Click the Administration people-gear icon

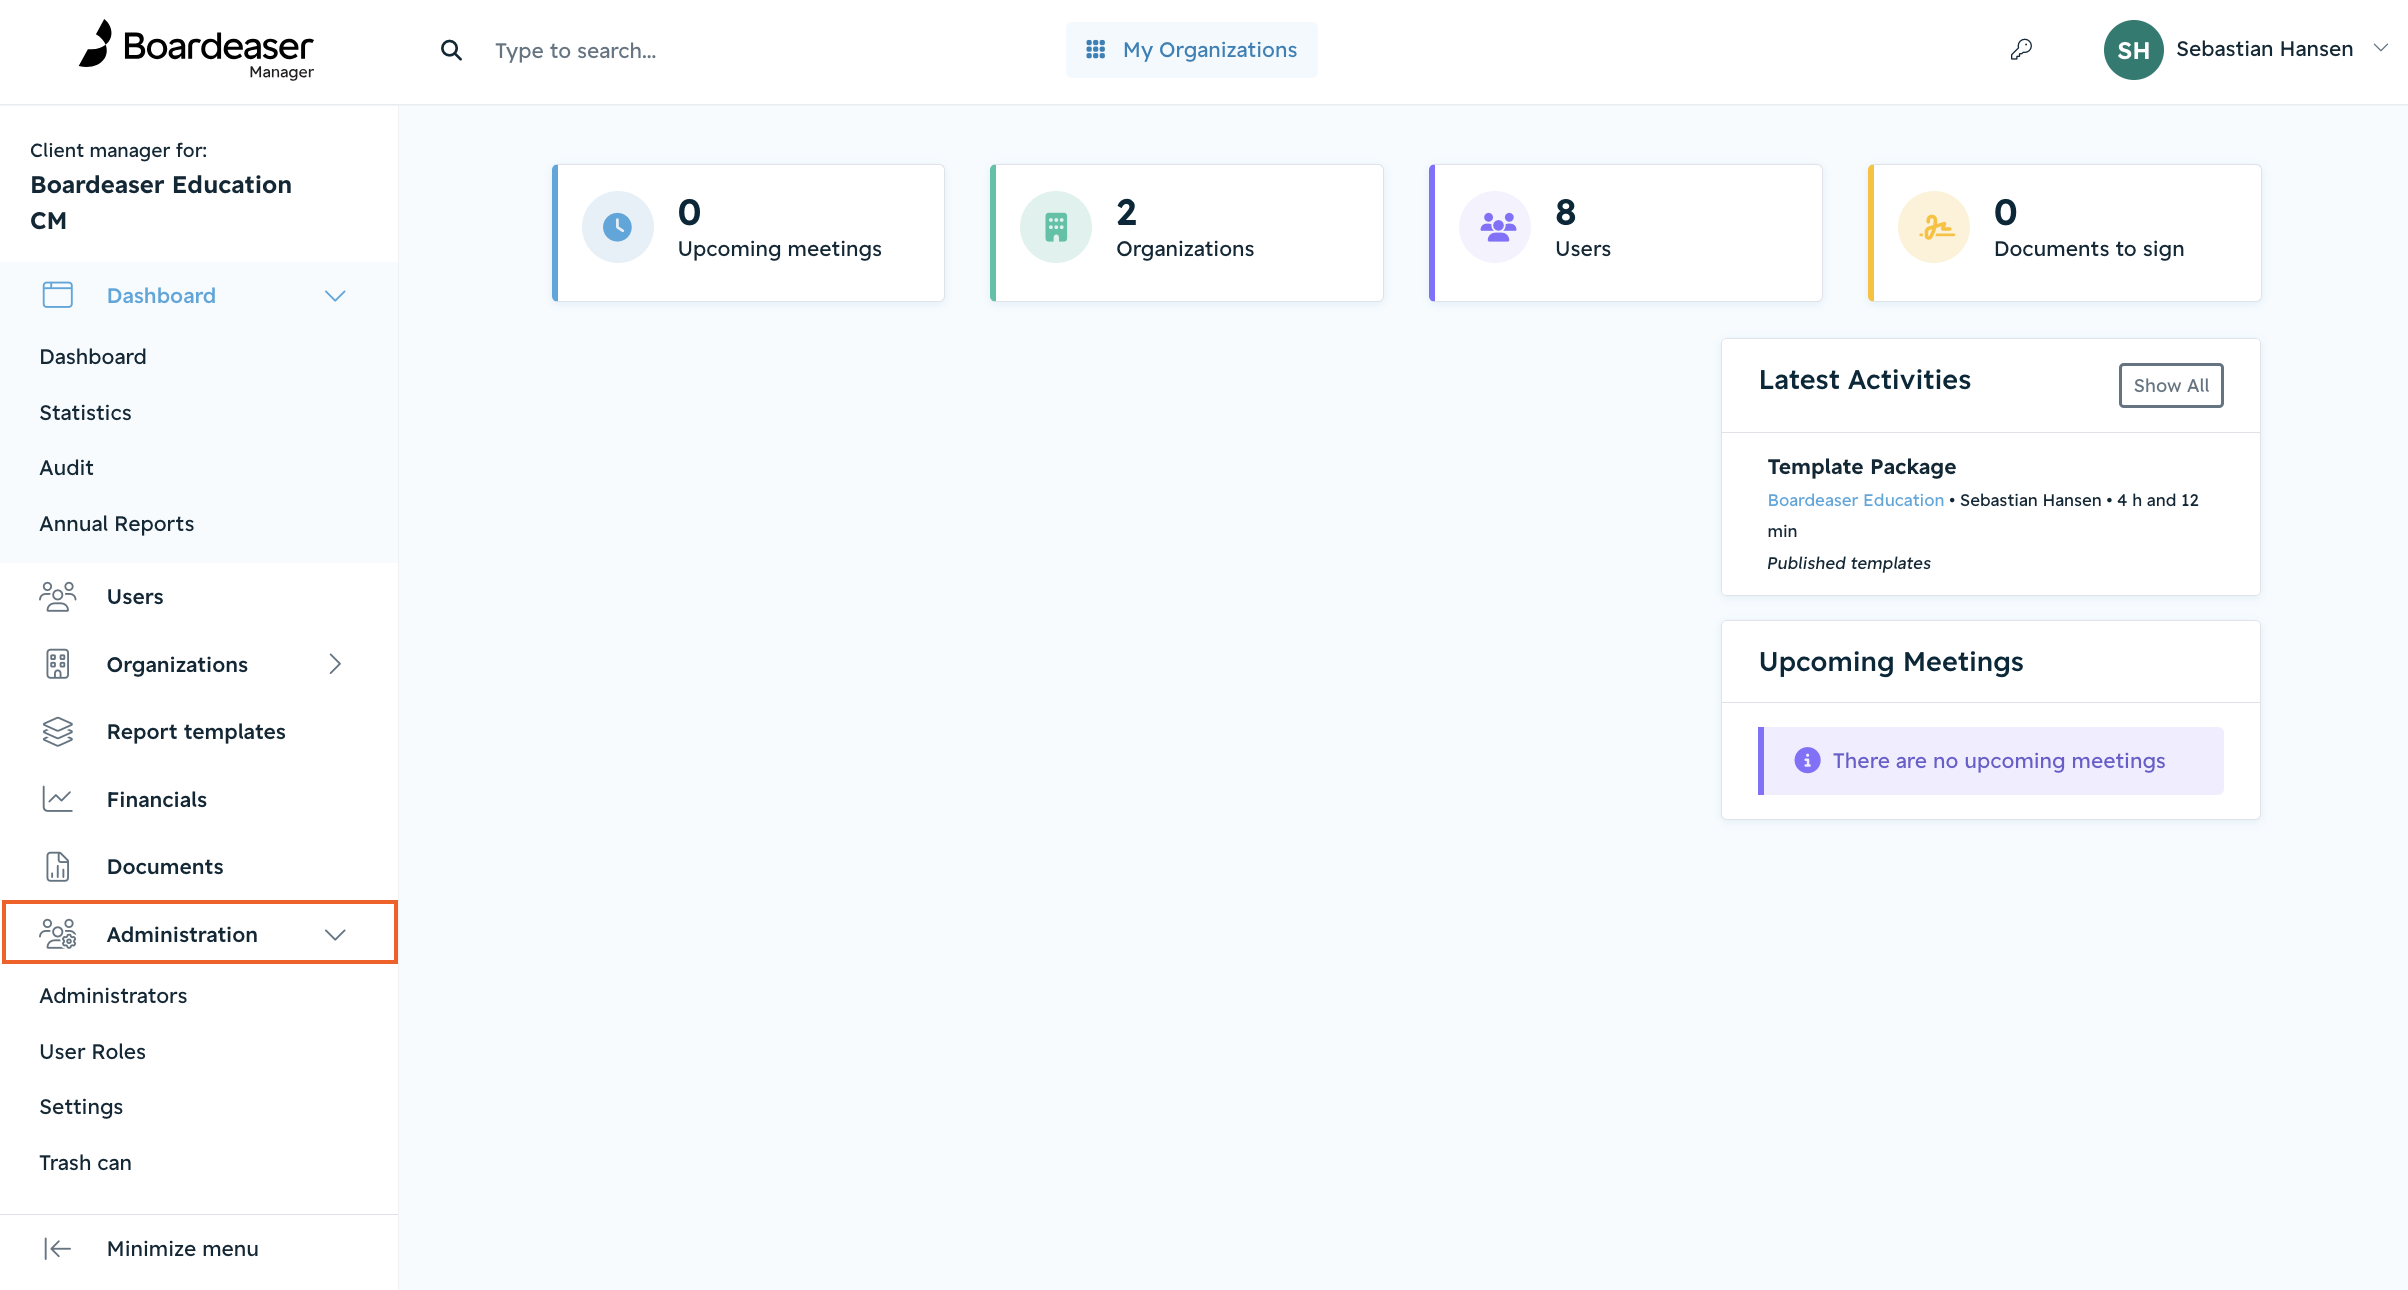(58, 934)
